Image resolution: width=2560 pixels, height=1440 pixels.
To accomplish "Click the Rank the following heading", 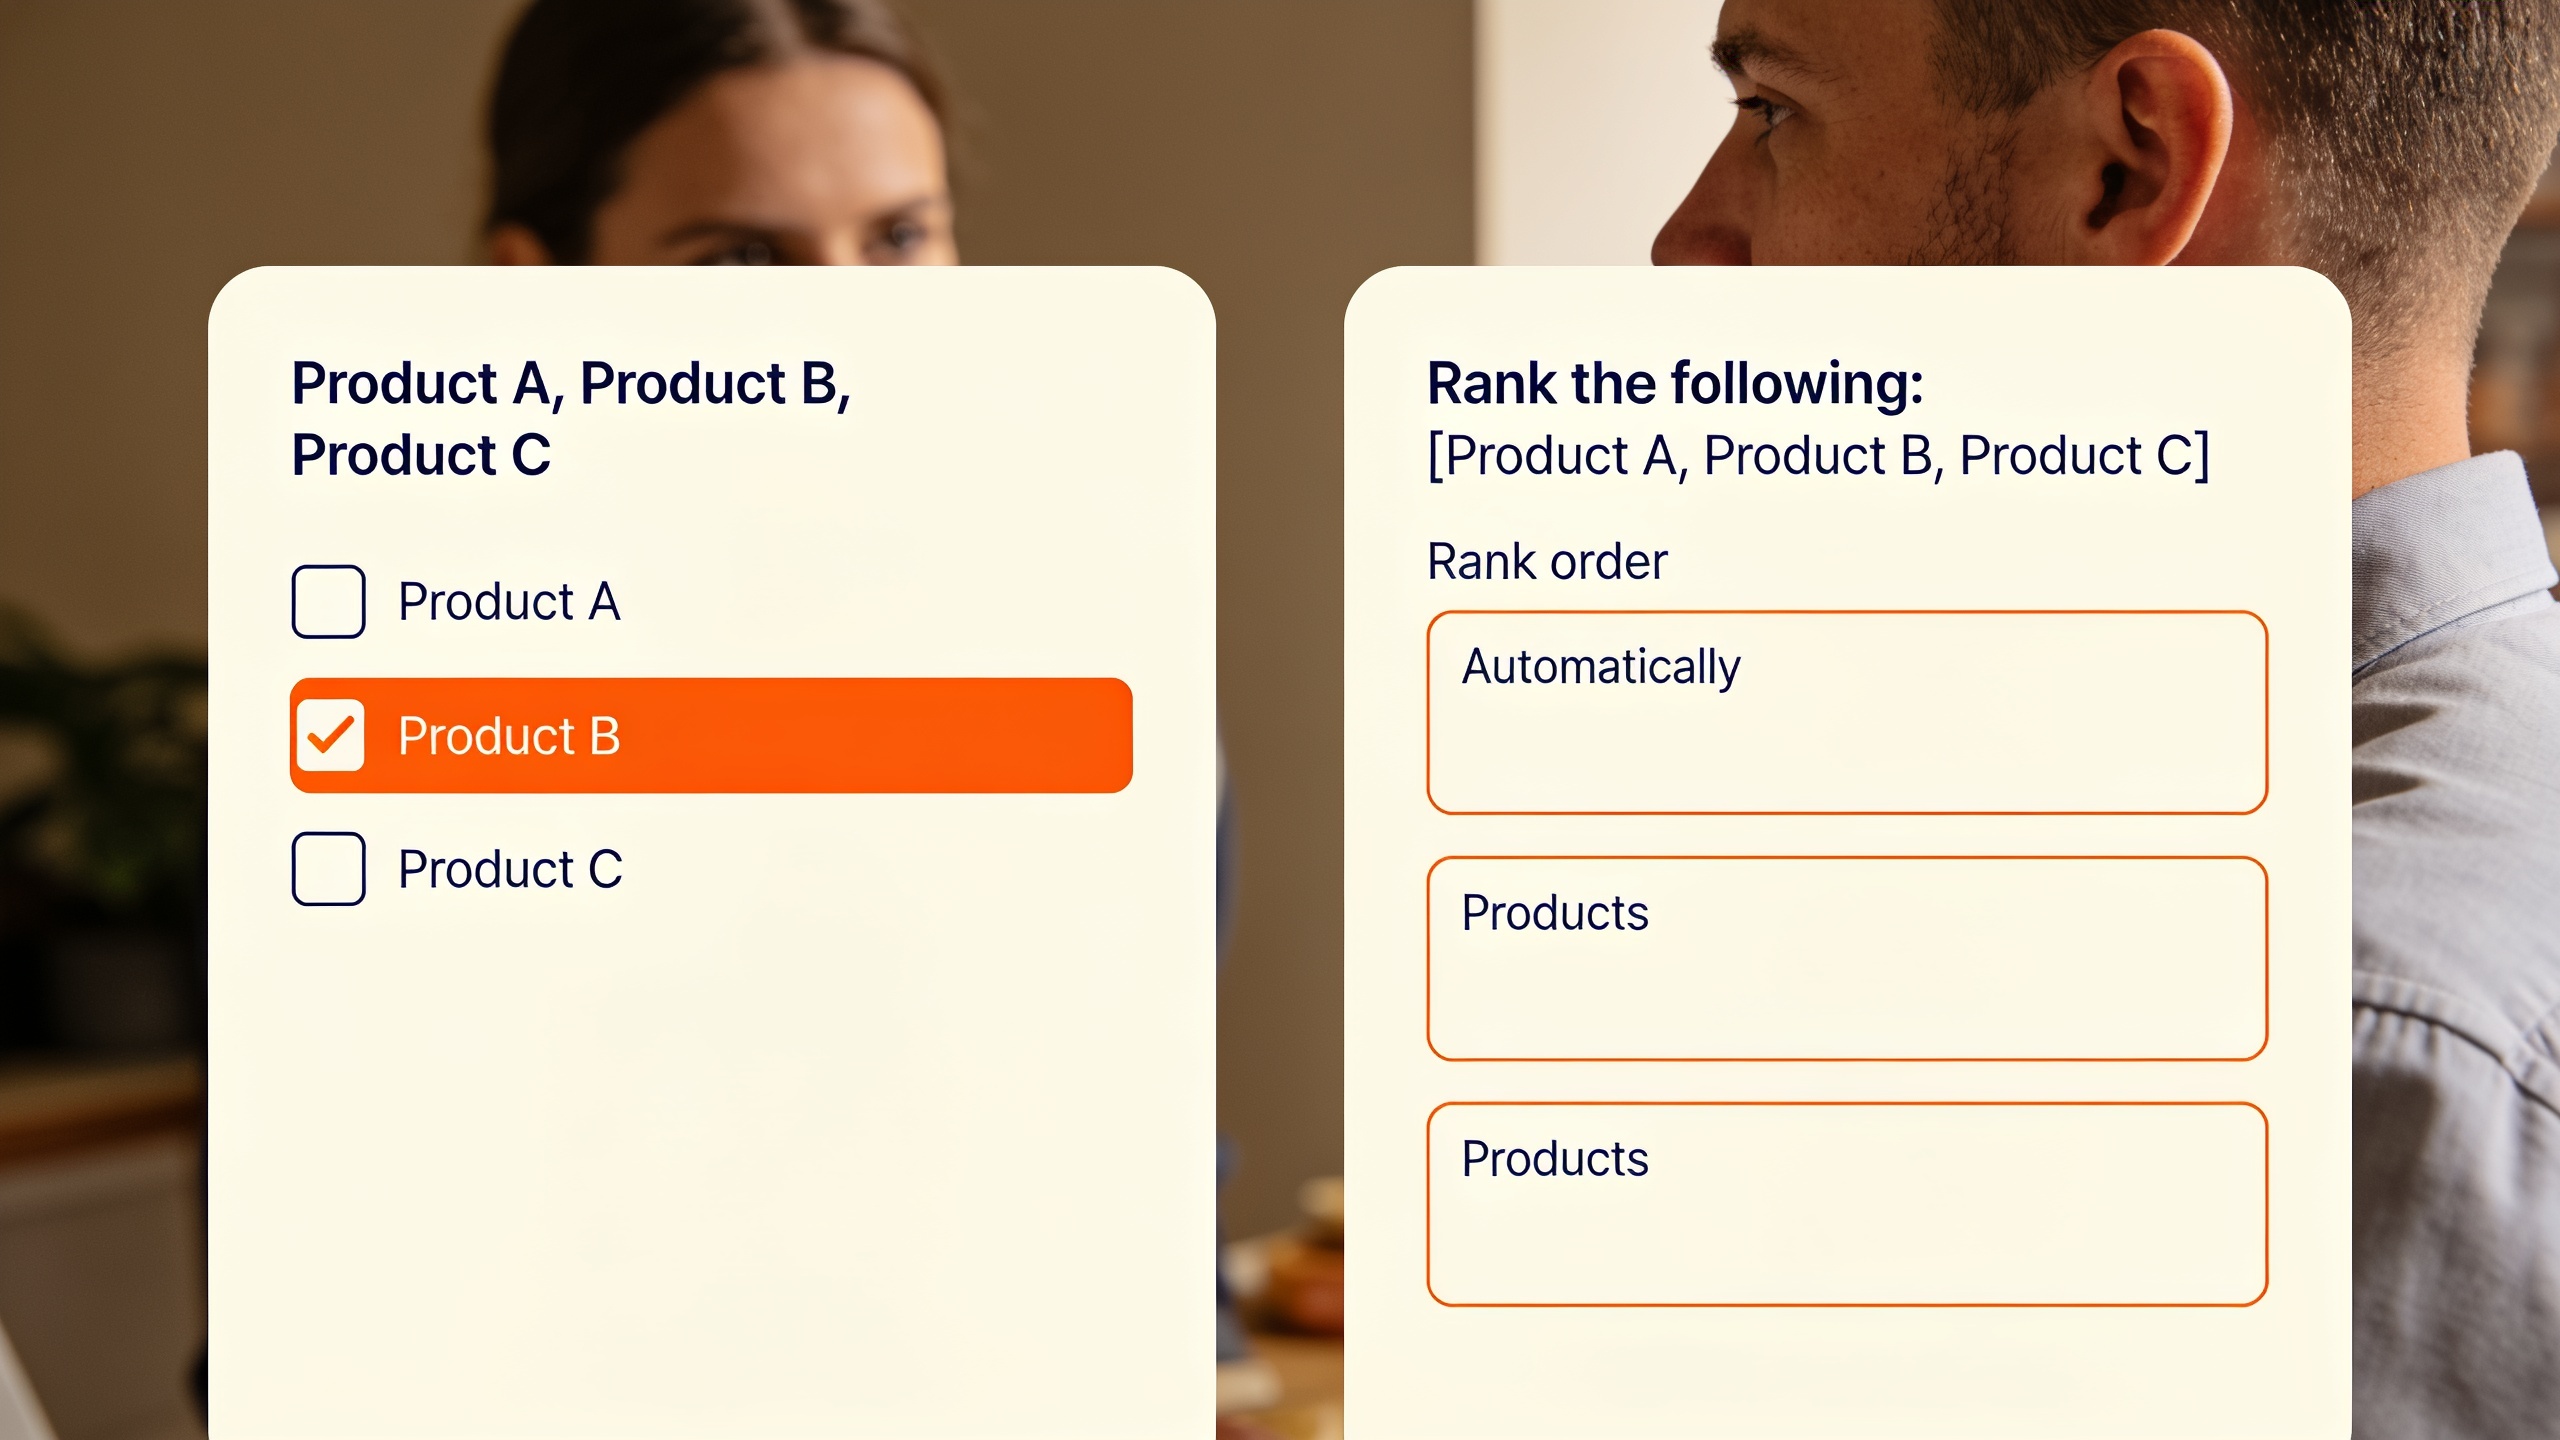I will click(x=1675, y=384).
